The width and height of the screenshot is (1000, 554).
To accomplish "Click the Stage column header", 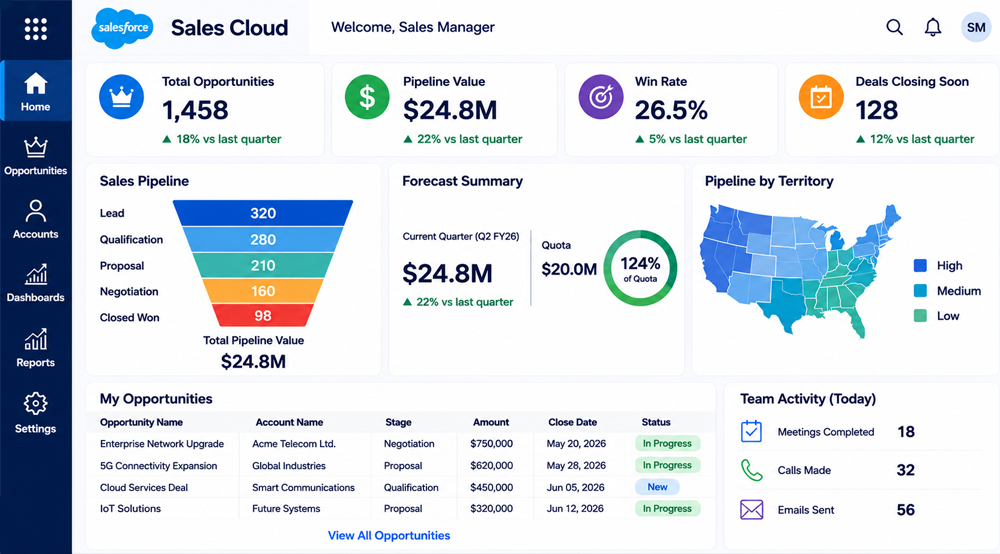I will (398, 422).
